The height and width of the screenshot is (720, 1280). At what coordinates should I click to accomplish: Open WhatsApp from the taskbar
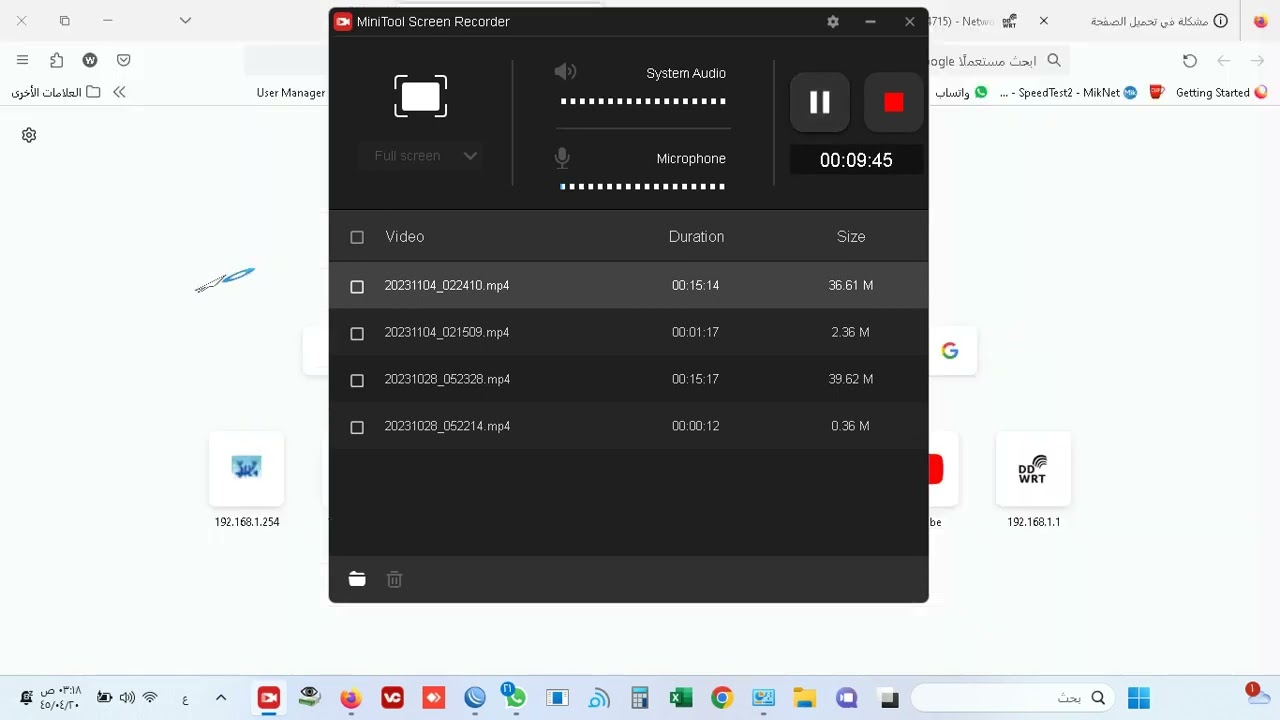(x=516, y=698)
